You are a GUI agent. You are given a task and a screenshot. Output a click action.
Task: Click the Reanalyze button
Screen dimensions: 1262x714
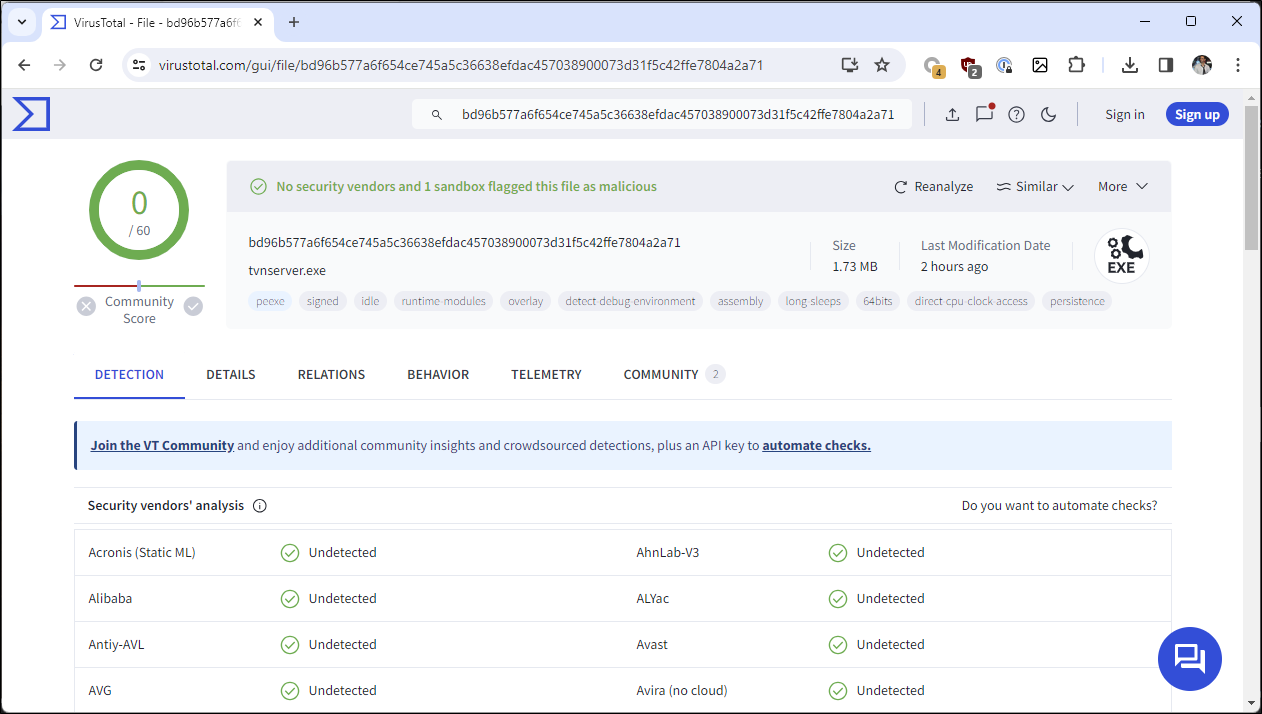coord(933,187)
